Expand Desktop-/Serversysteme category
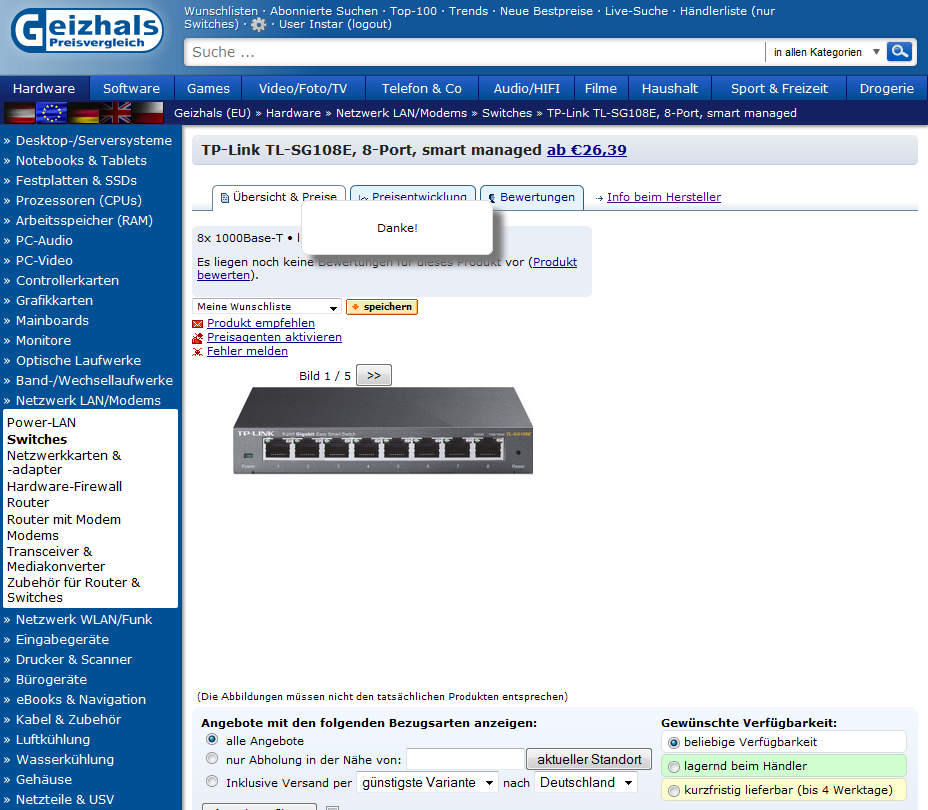This screenshot has height=810, width=928. click(94, 140)
